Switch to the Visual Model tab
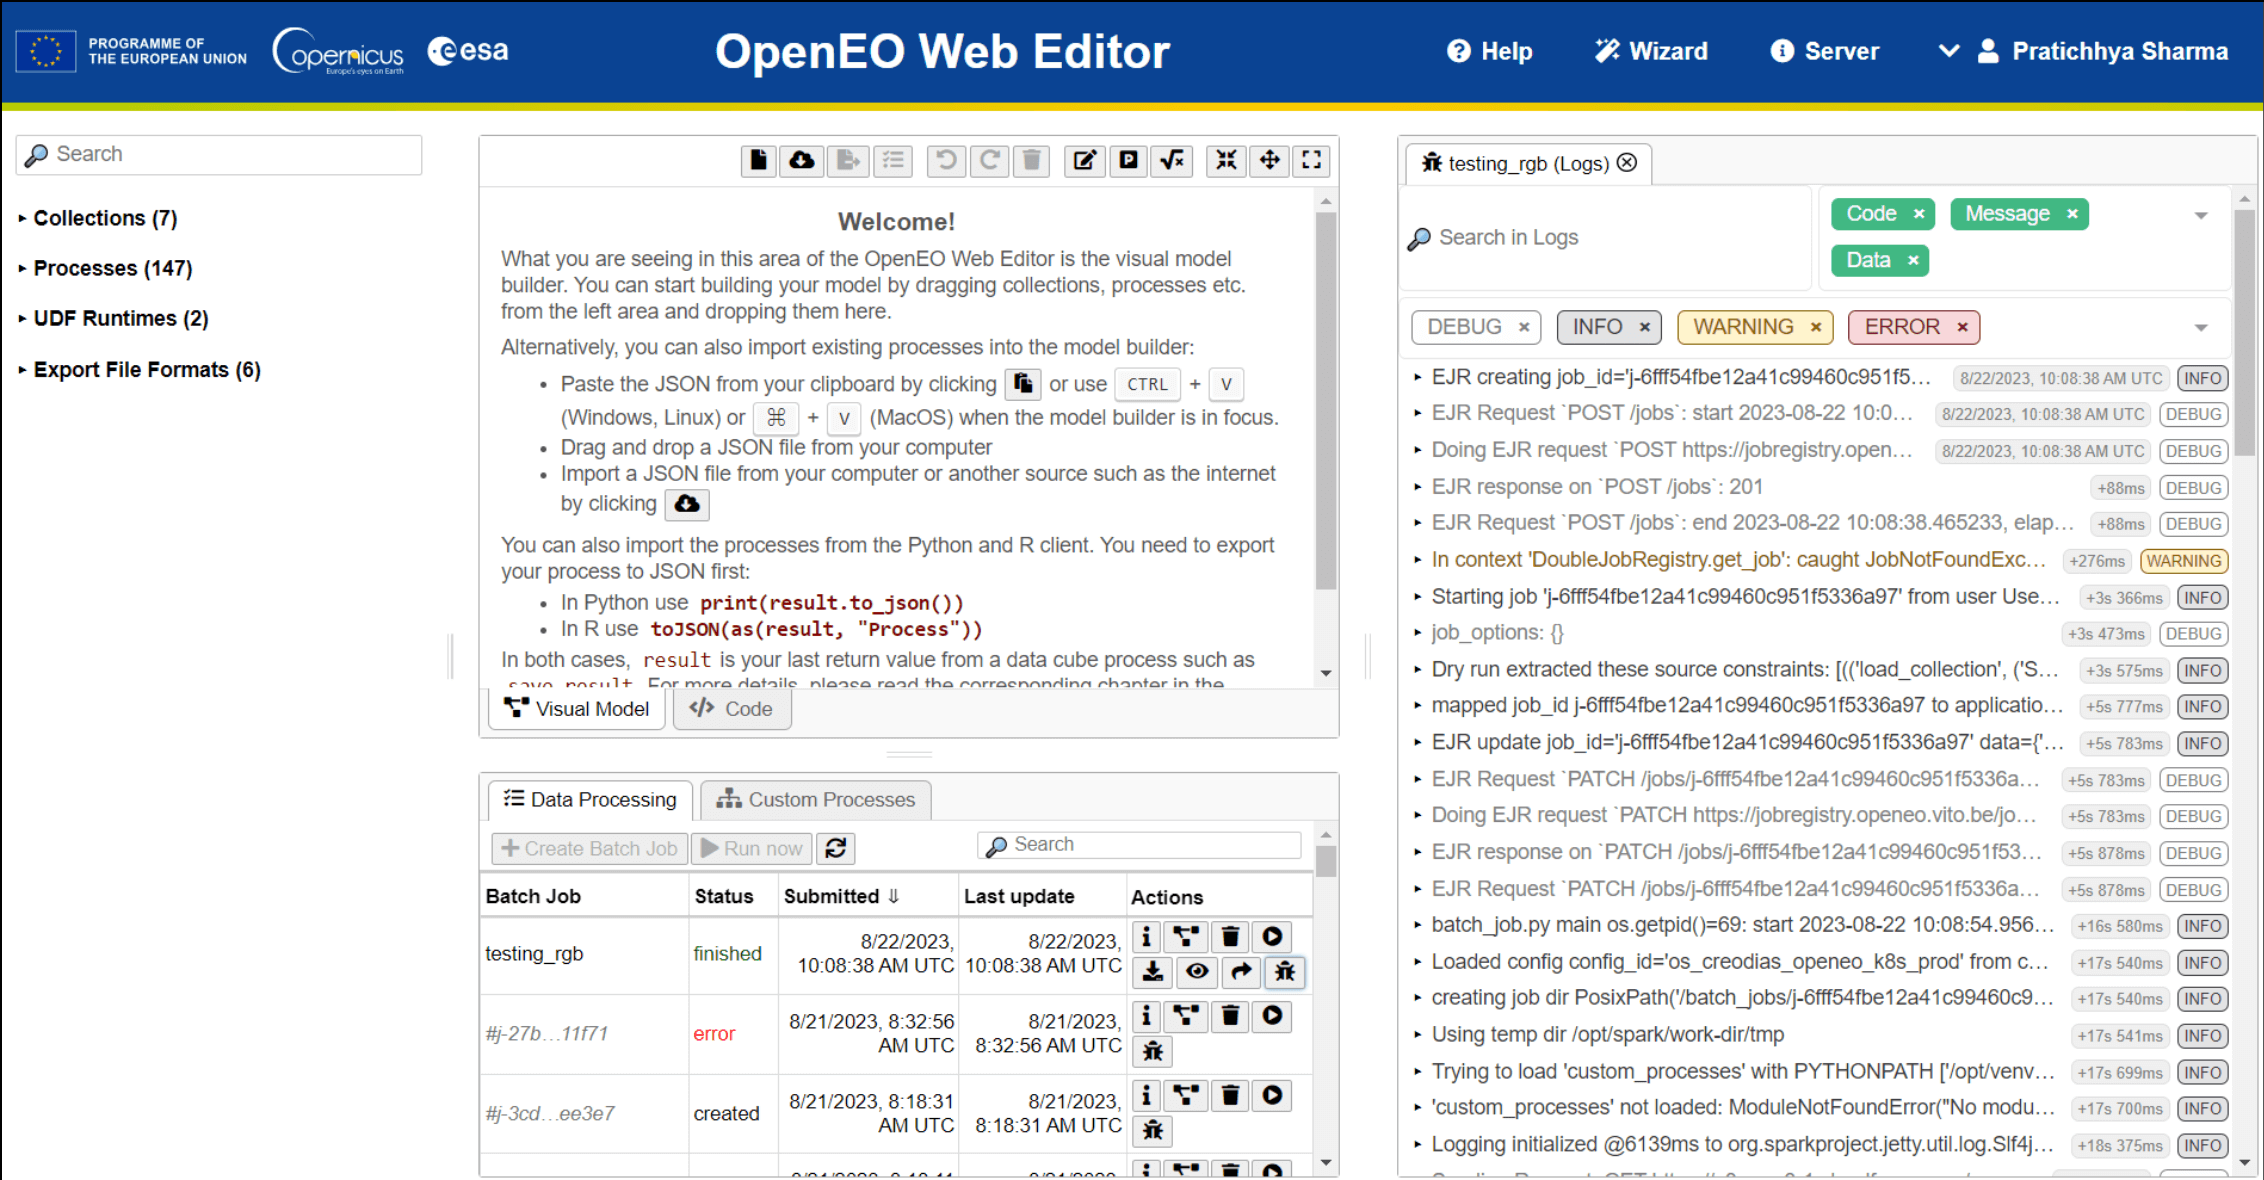Image resolution: width=2264 pixels, height=1180 pixels. [x=577, y=709]
